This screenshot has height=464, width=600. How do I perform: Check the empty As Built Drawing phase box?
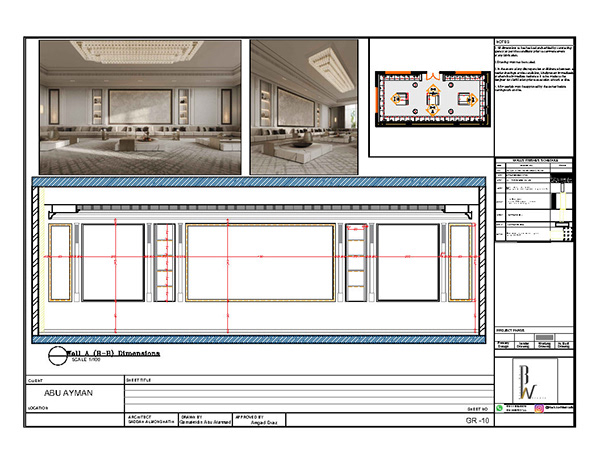coord(562,338)
